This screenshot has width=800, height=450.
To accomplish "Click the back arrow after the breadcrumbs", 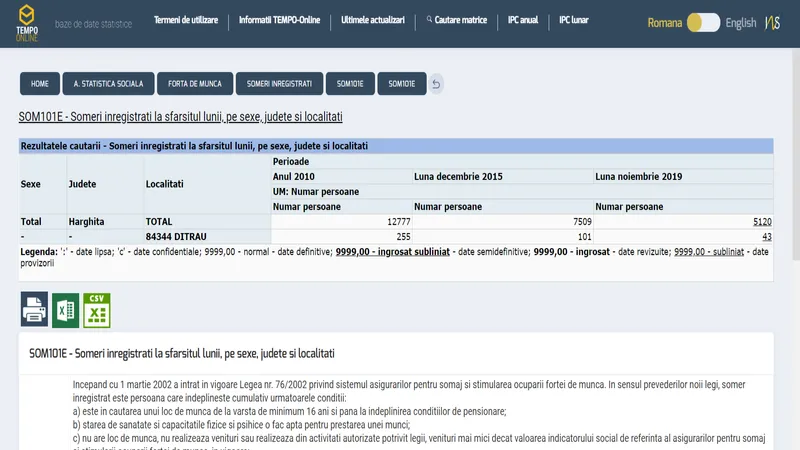I will click(x=436, y=84).
